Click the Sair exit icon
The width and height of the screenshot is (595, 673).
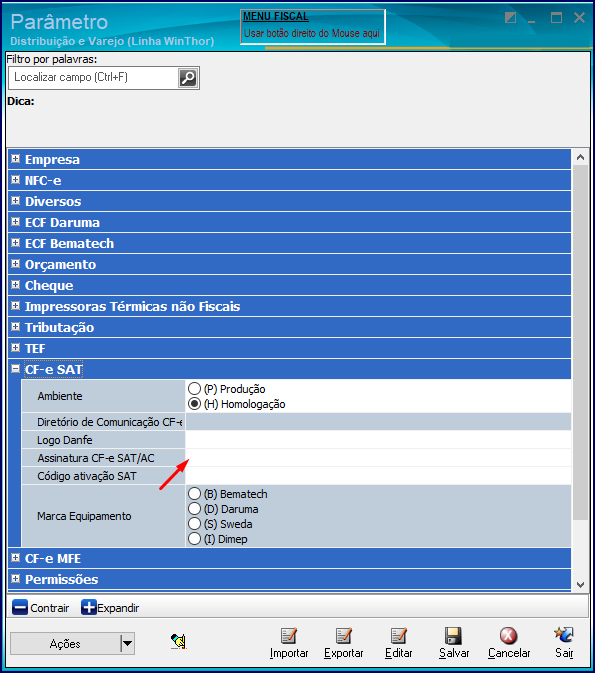pyautogui.click(x=564, y=635)
